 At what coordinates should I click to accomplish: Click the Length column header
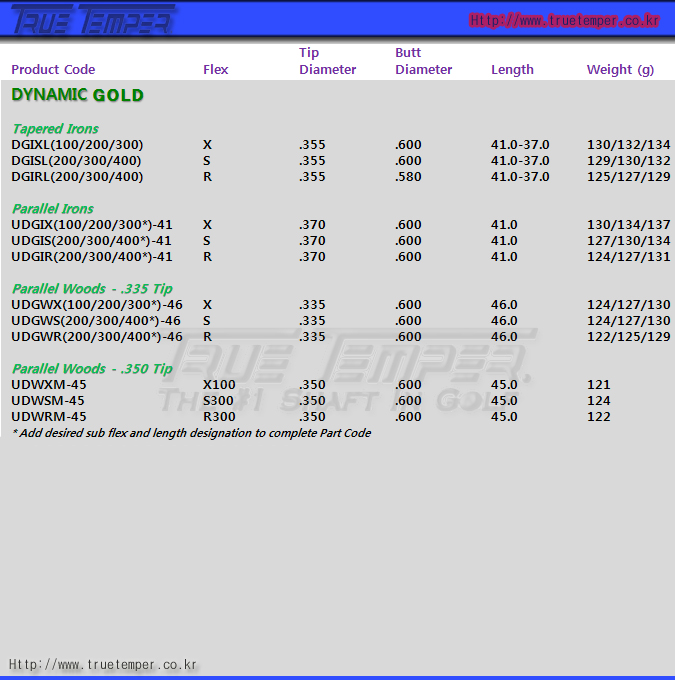coord(512,70)
